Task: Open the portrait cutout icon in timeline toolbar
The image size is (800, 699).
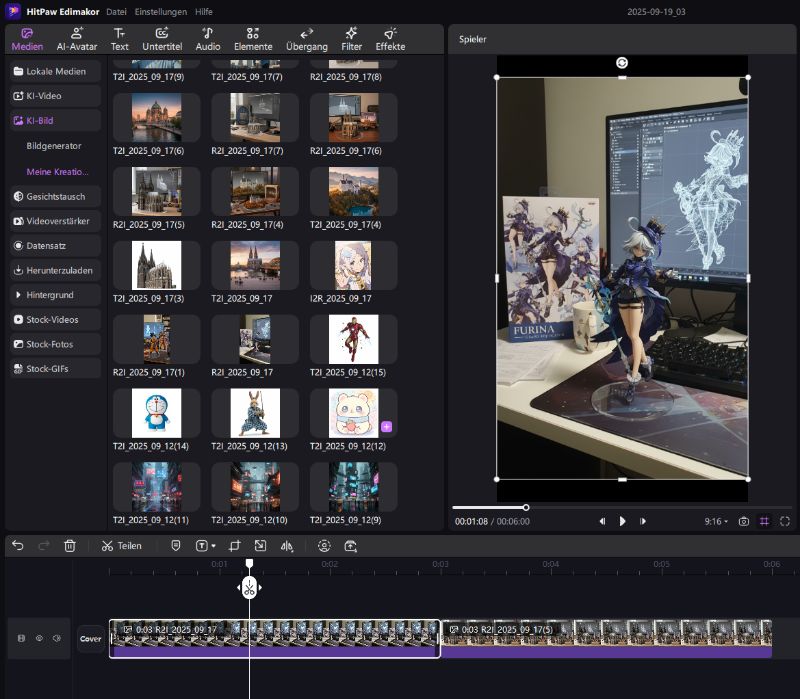Action: 324,545
